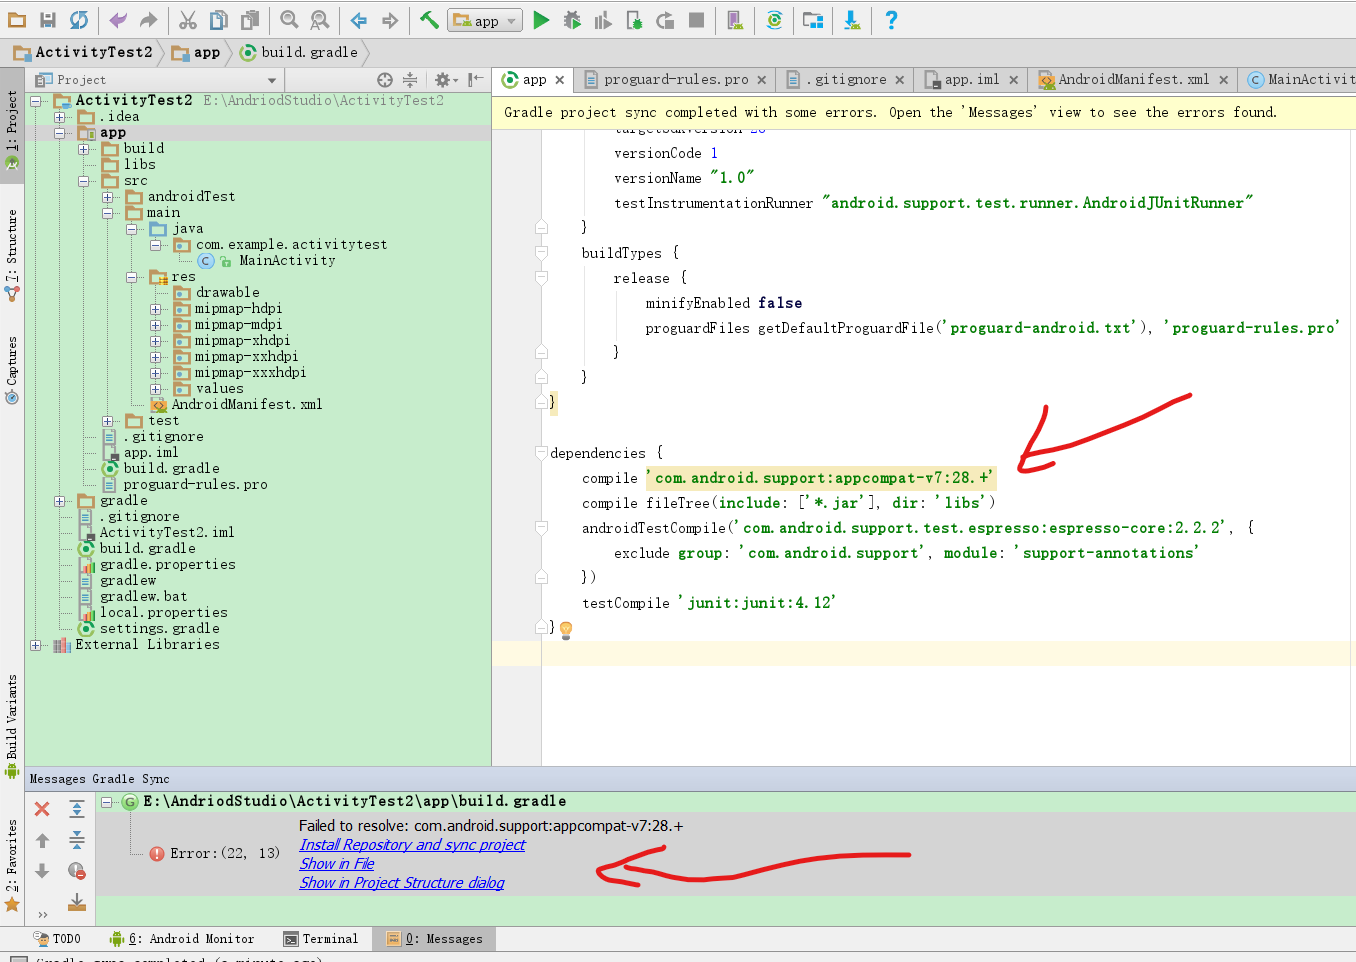Click the Show in File link
1356x962 pixels.
(337, 864)
